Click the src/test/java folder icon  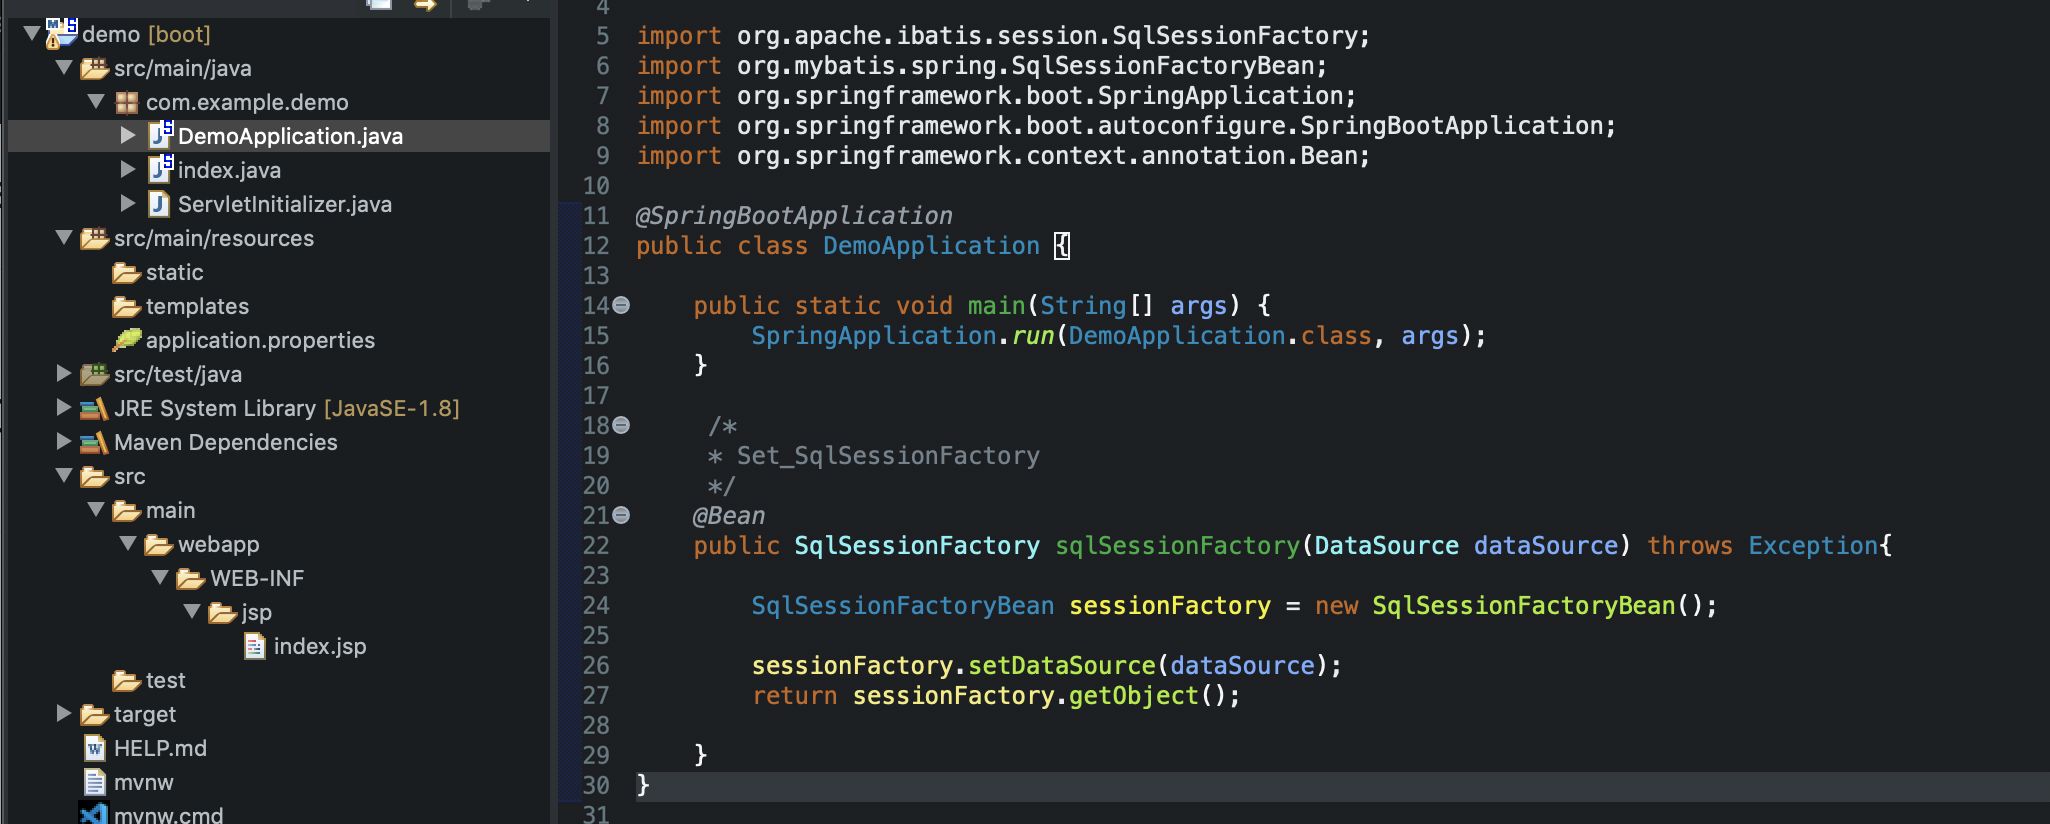click(94, 374)
